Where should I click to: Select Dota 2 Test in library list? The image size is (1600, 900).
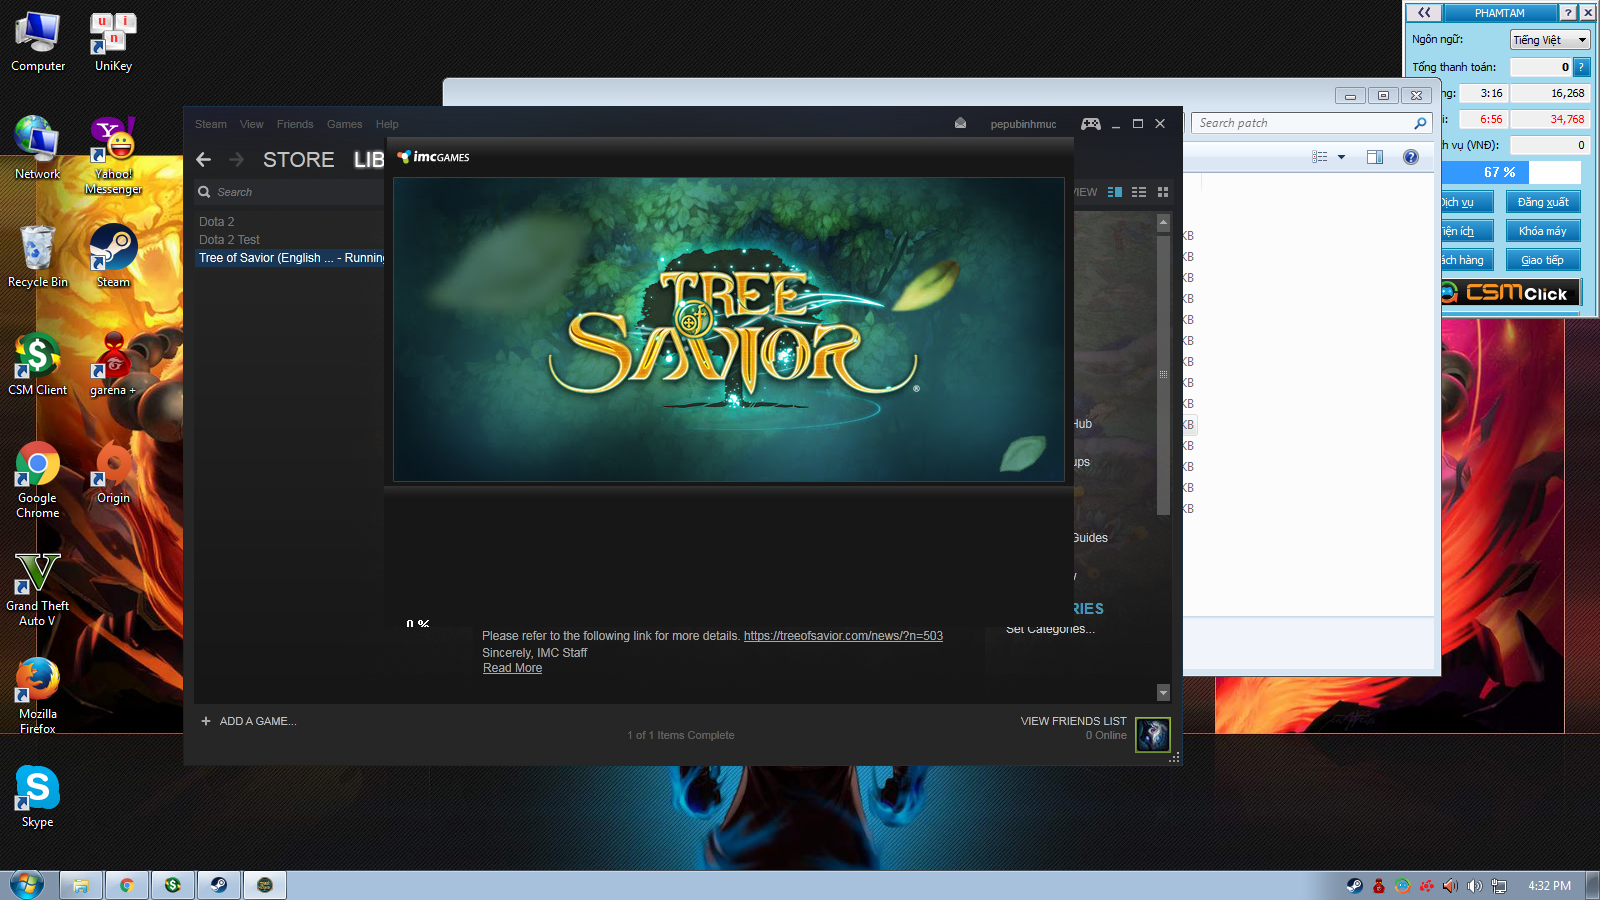point(229,240)
